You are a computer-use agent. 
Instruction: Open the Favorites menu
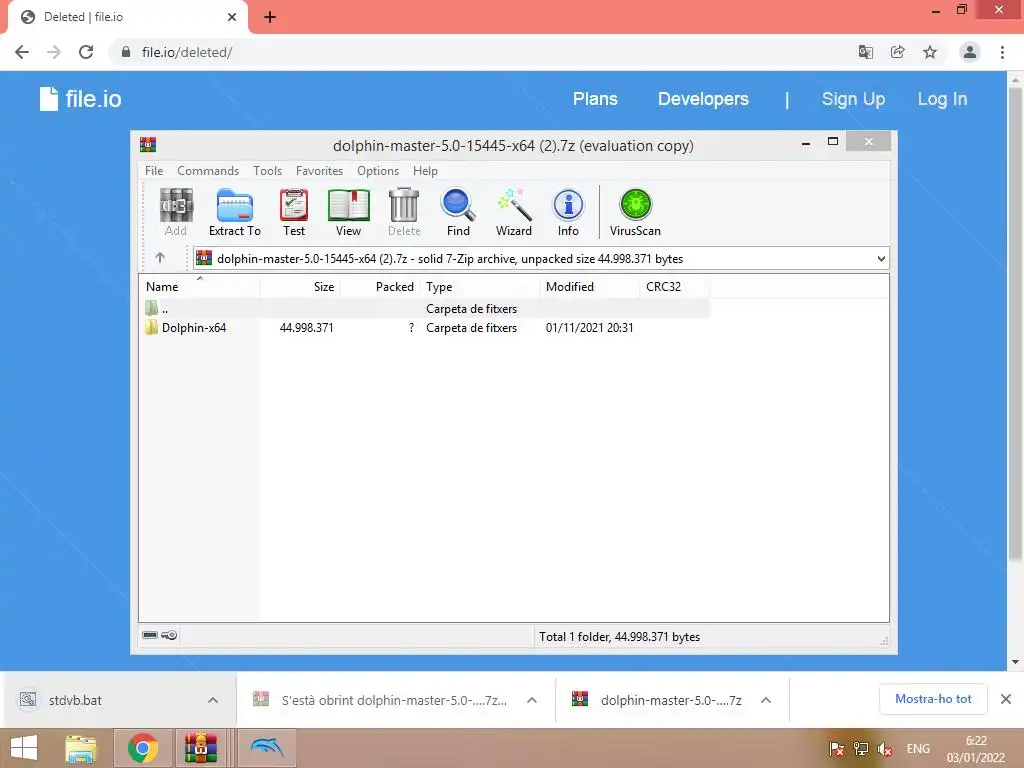tap(319, 170)
